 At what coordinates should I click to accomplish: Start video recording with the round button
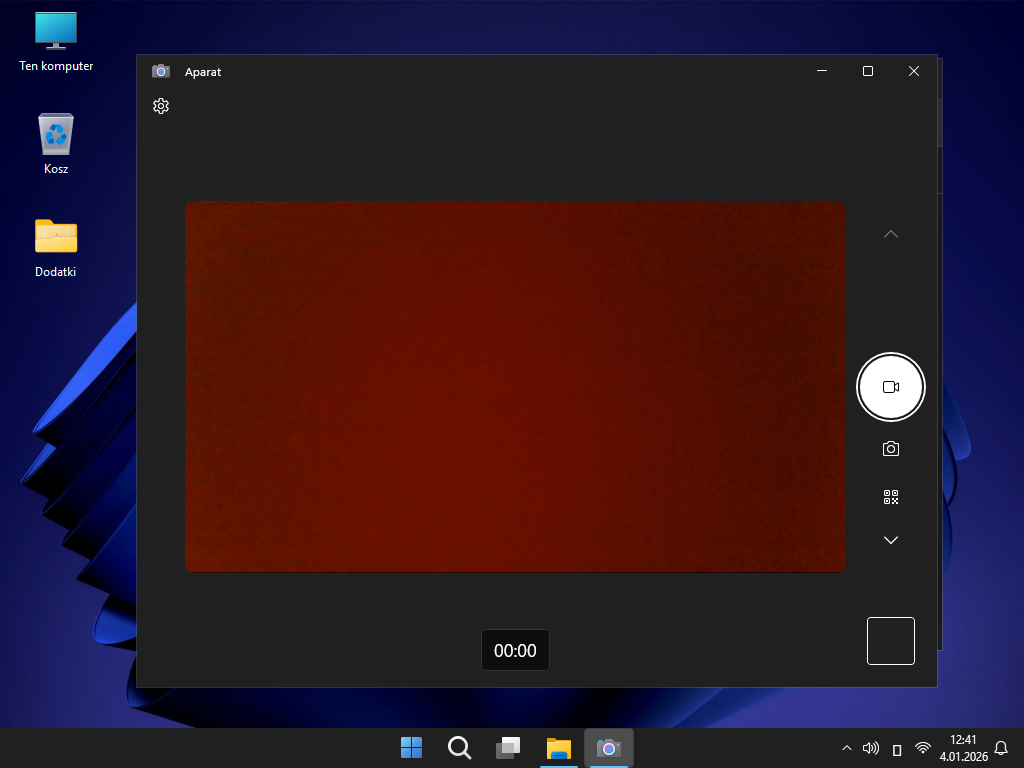pyautogui.click(x=891, y=387)
